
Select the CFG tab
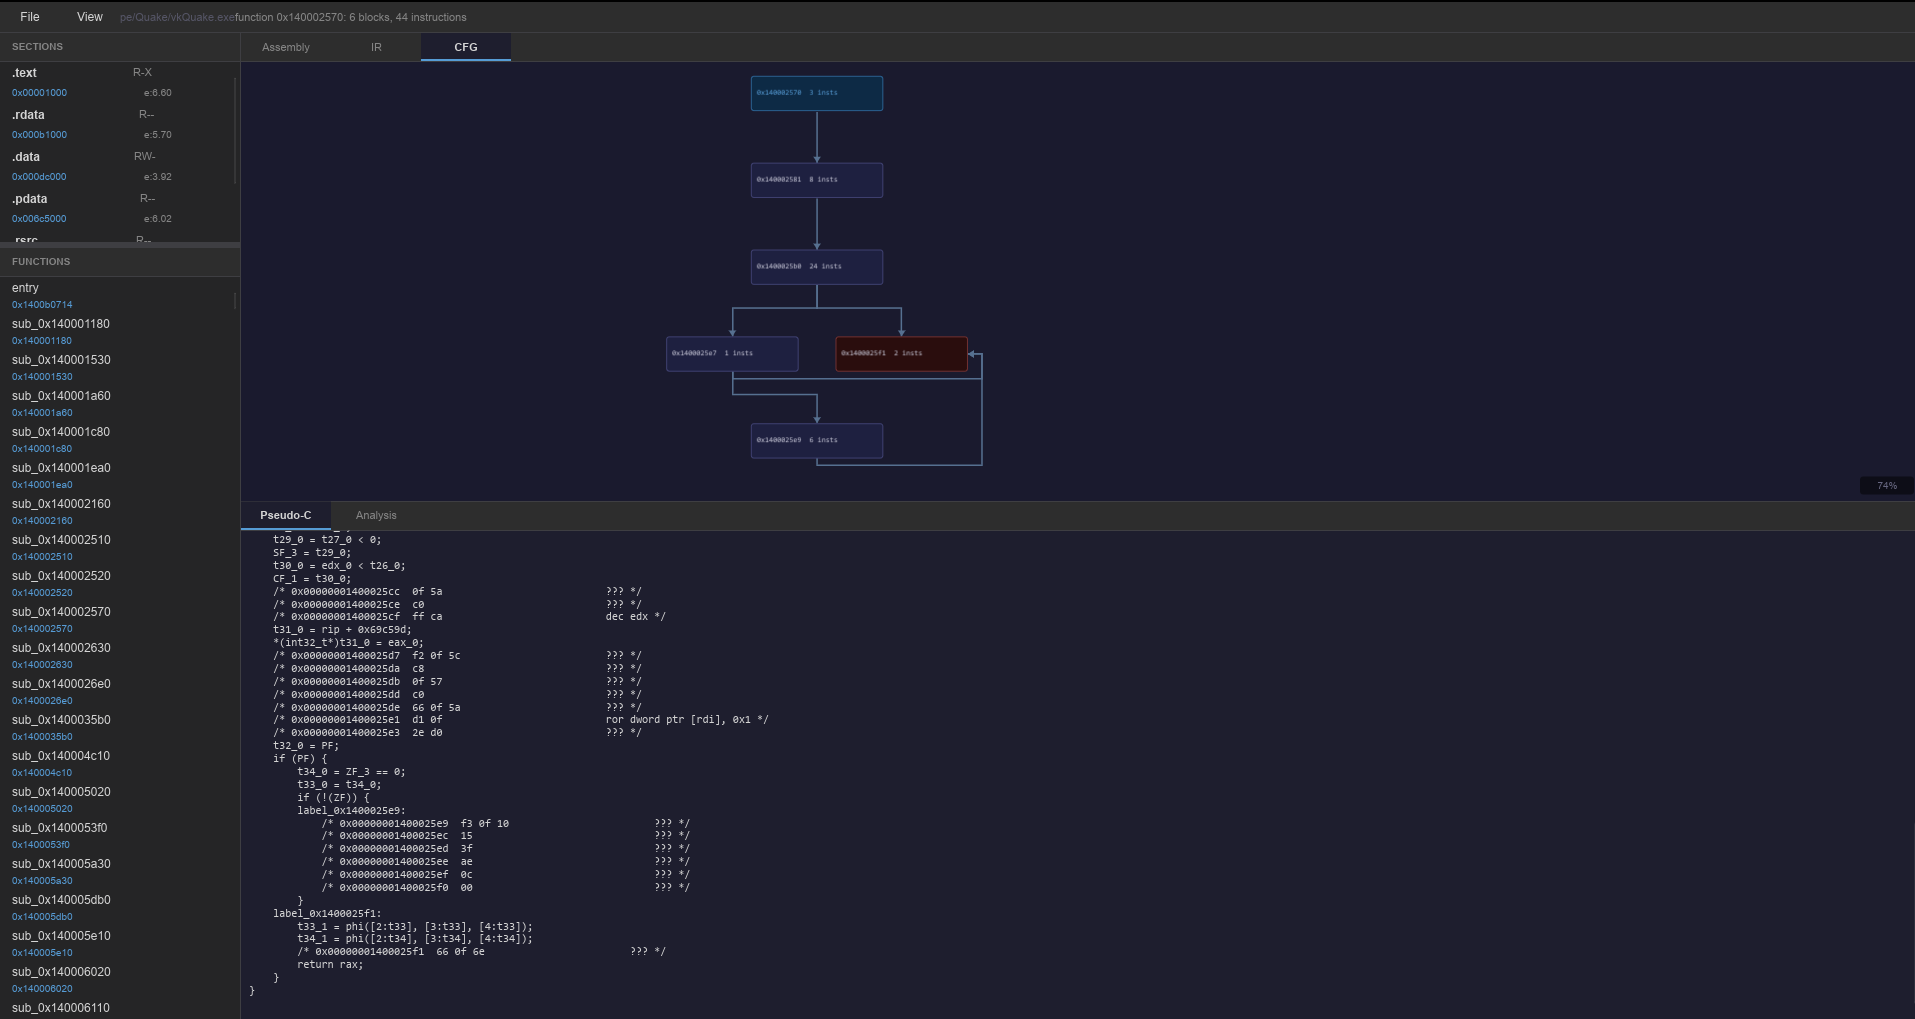[466, 47]
